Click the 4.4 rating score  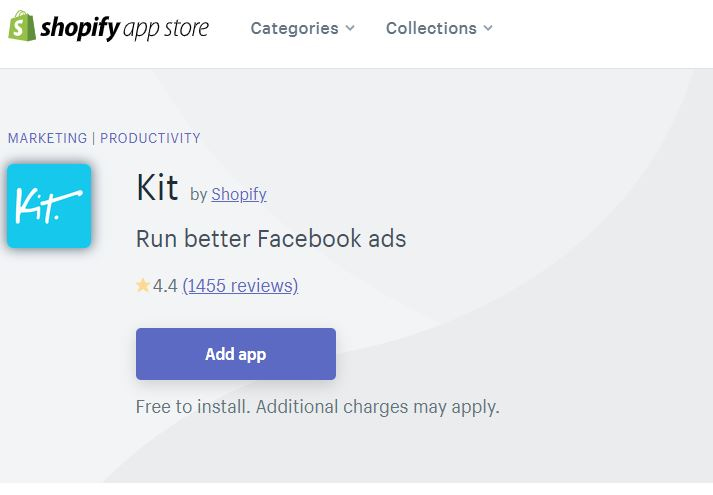pyautogui.click(x=165, y=286)
